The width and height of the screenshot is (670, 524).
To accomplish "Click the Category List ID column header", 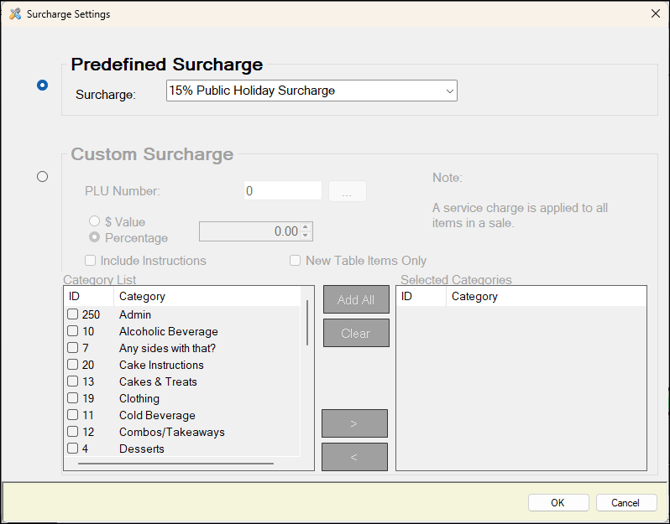I will click(89, 296).
